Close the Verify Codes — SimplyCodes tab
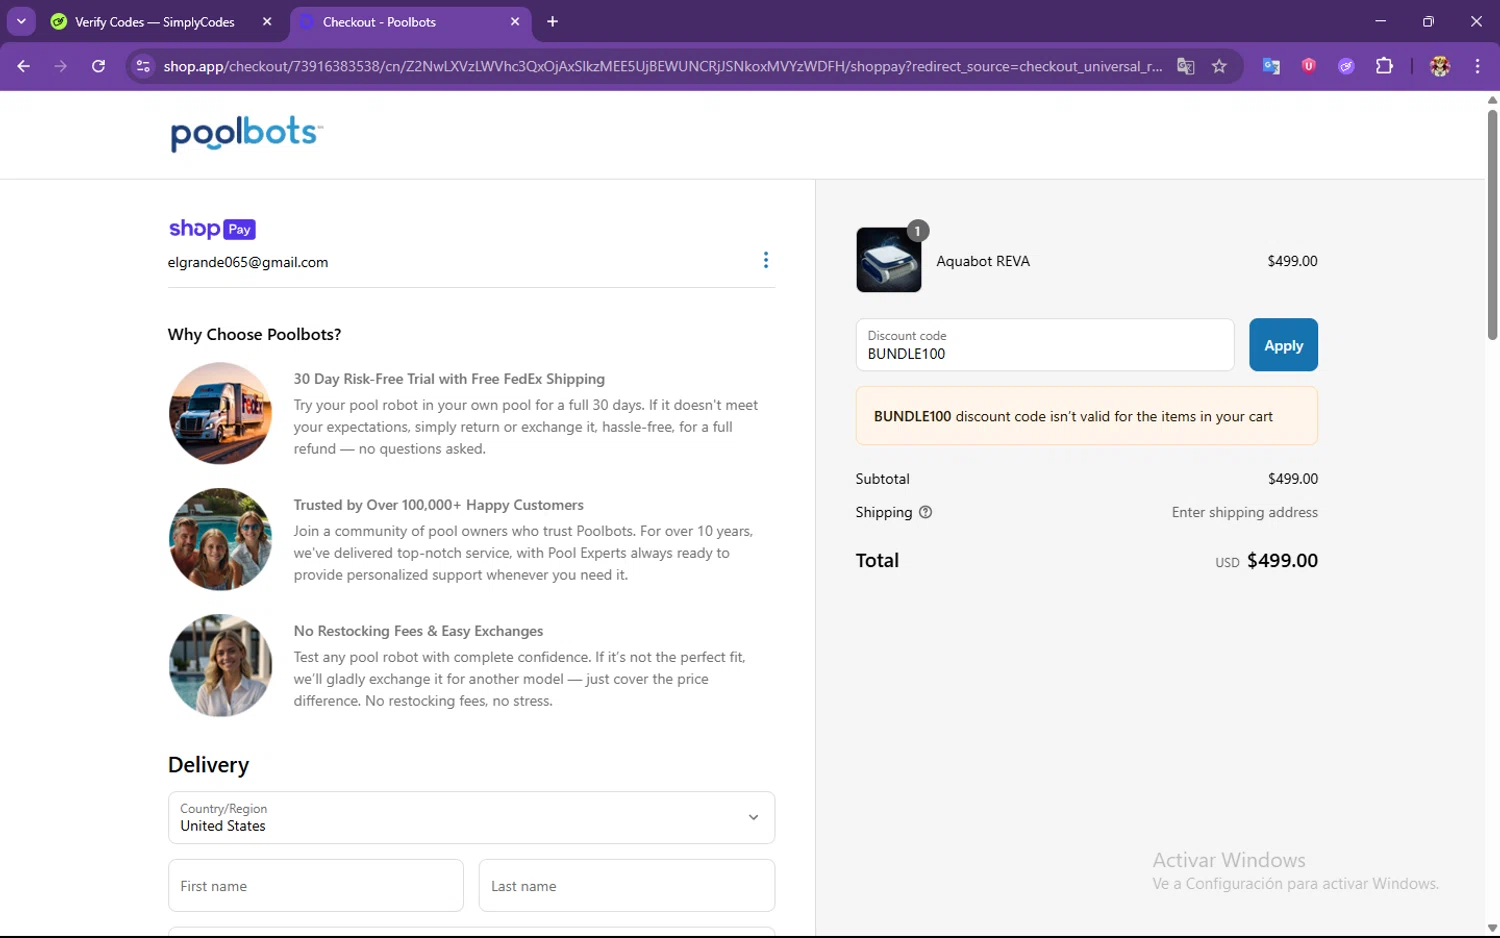This screenshot has height=938, width=1500. [267, 22]
